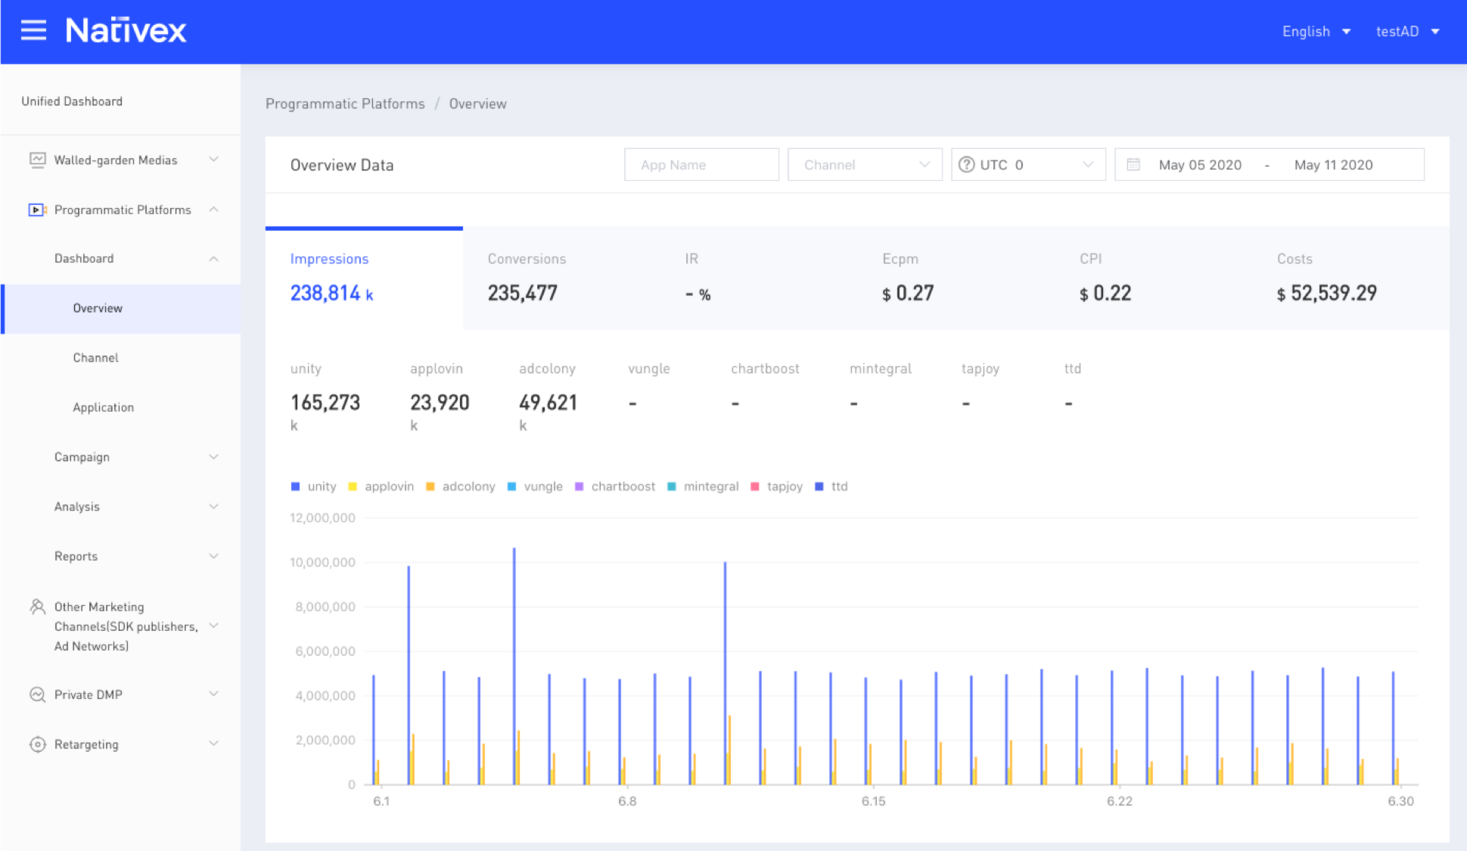Open the Channel filter dropdown

pyautogui.click(x=864, y=164)
